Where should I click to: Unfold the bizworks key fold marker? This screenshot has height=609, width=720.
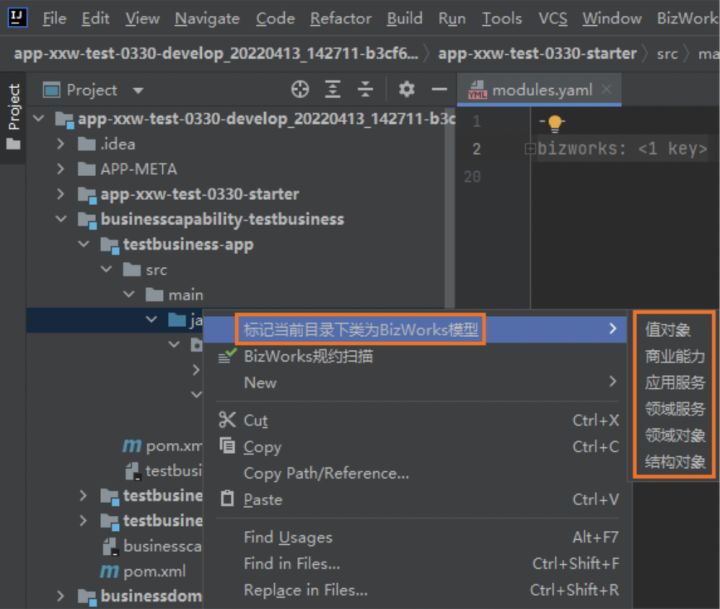click(x=529, y=149)
